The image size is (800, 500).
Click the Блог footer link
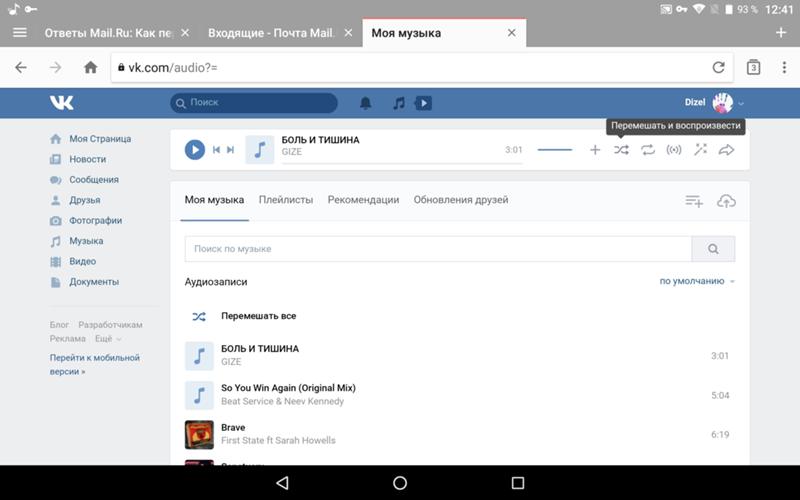[x=59, y=325]
